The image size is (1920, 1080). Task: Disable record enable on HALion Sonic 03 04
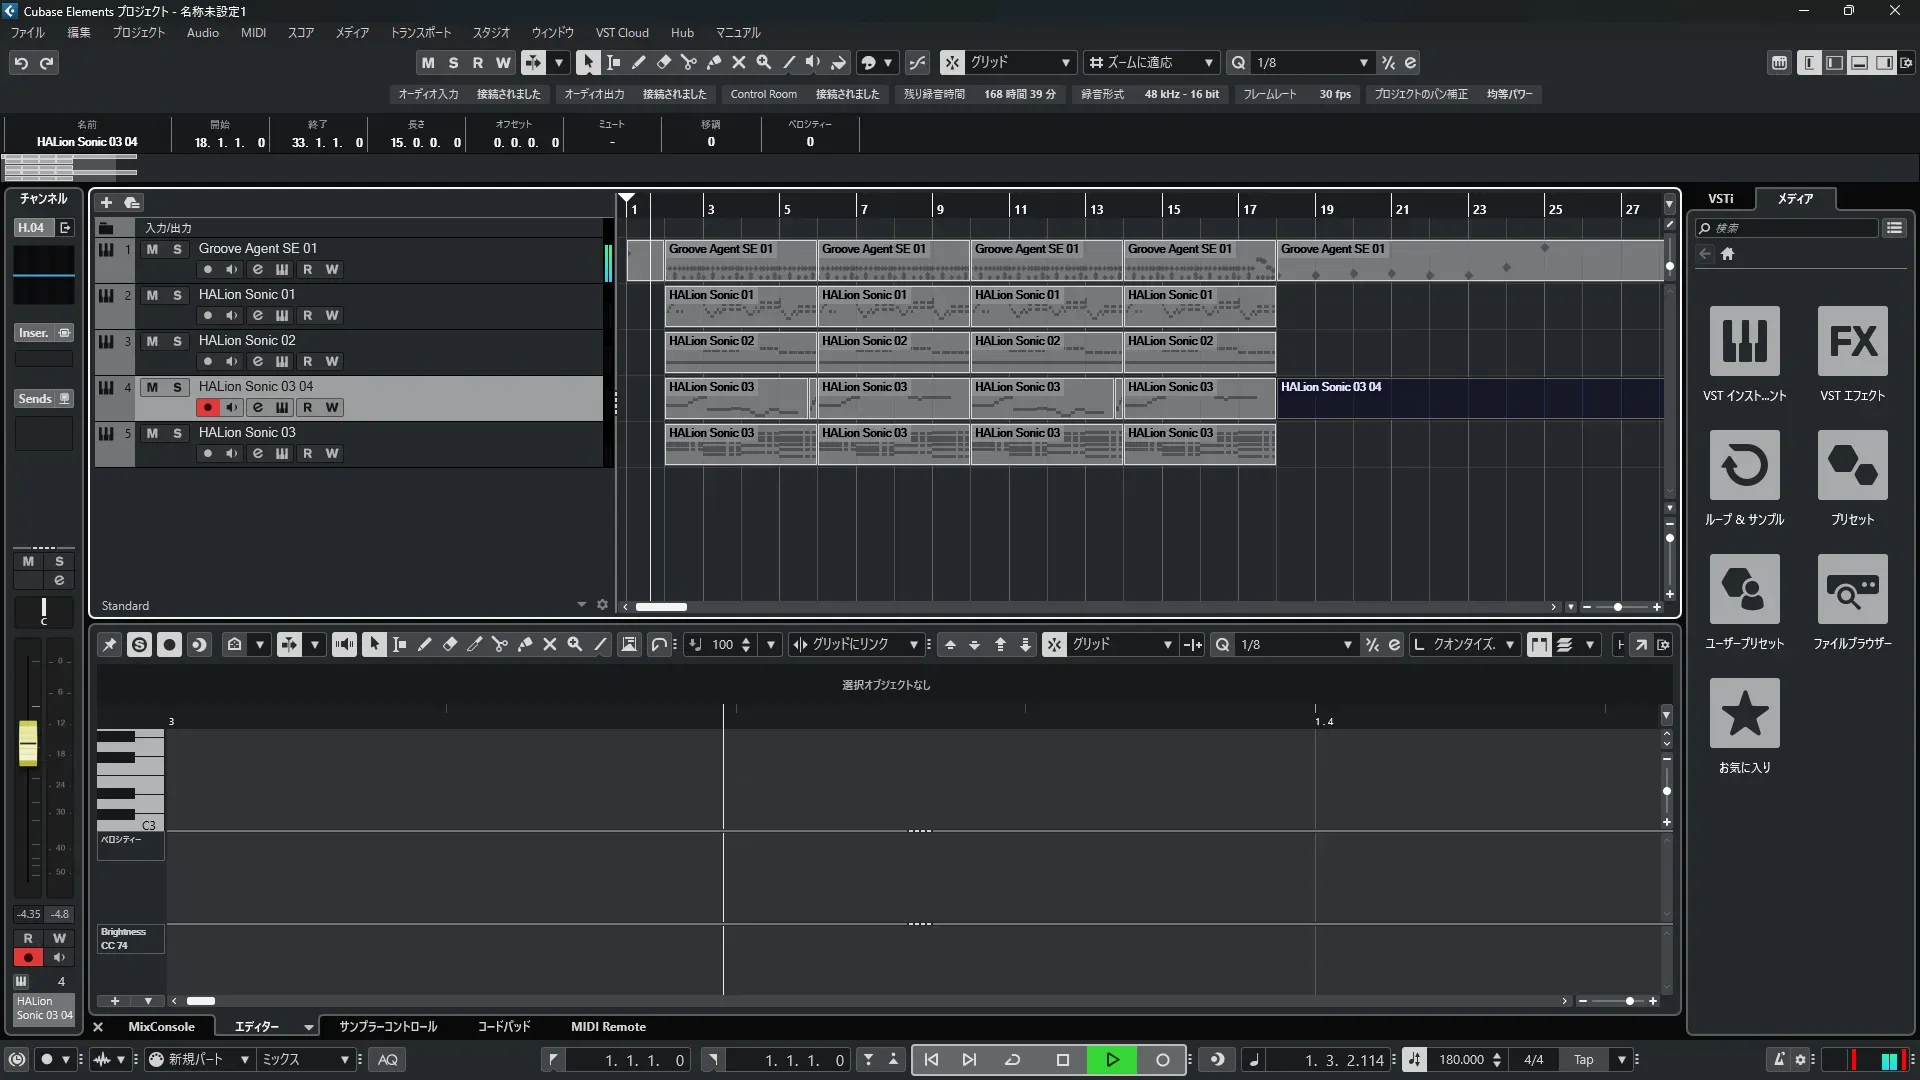[207, 408]
